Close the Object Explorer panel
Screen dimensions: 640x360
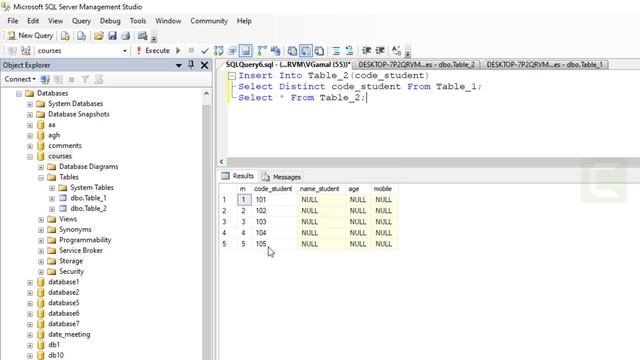204,65
